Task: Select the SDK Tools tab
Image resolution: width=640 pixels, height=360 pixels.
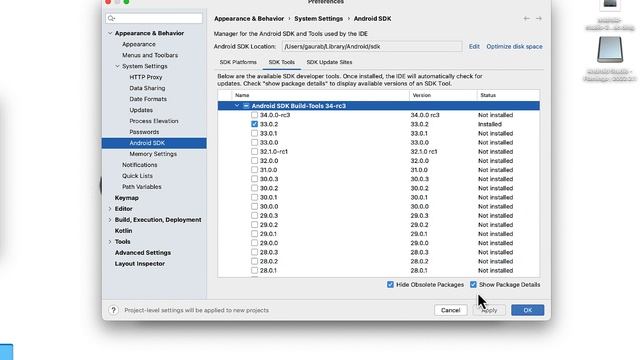Action: [x=282, y=62]
